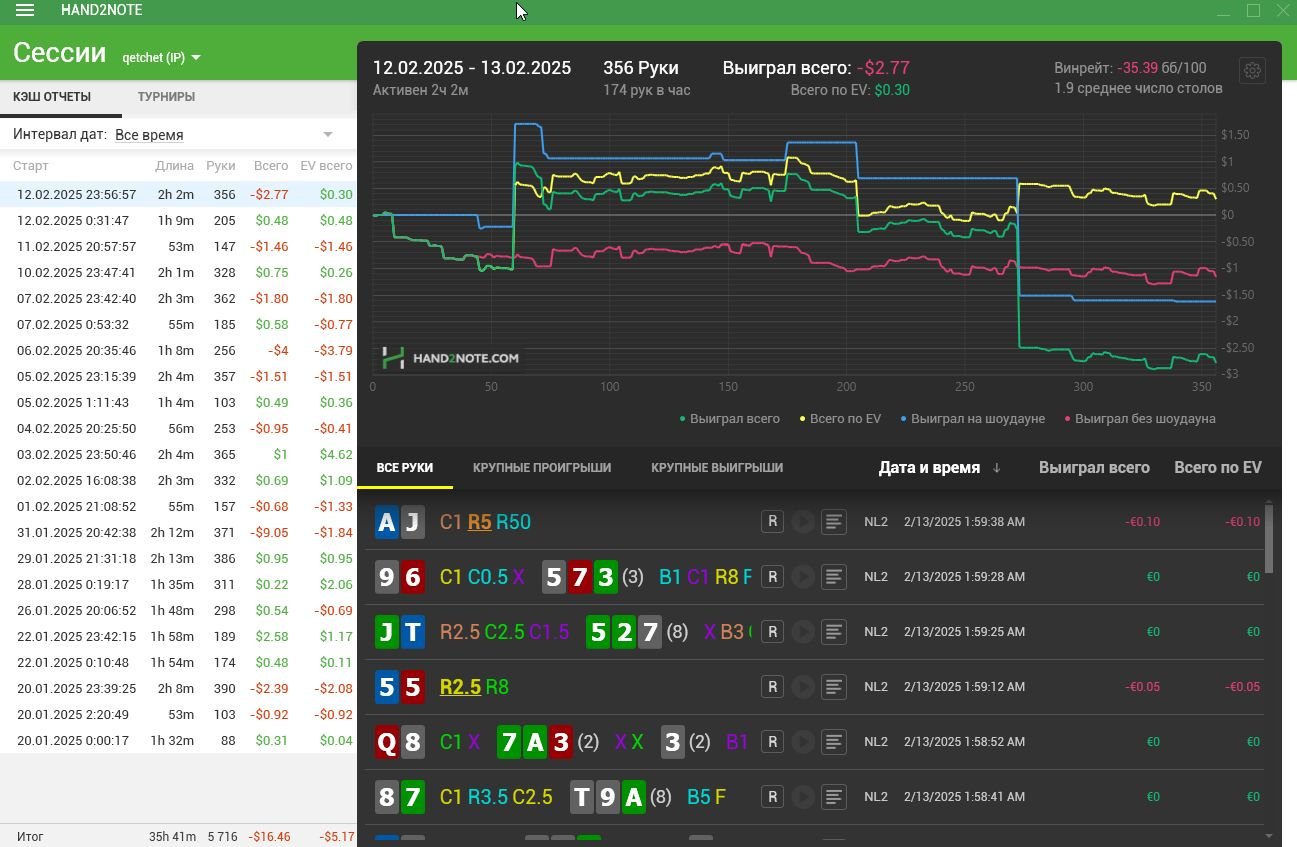Viewport: 1297px width, 847px height.
Task: Switch to the ТУРНИРЫ tab
Action: (166, 97)
